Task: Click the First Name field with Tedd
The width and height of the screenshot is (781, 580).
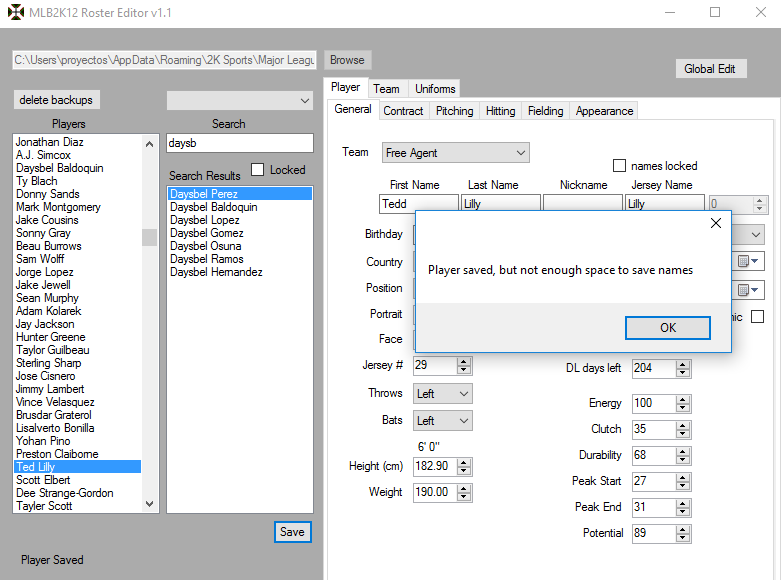Action: click(418, 204)
